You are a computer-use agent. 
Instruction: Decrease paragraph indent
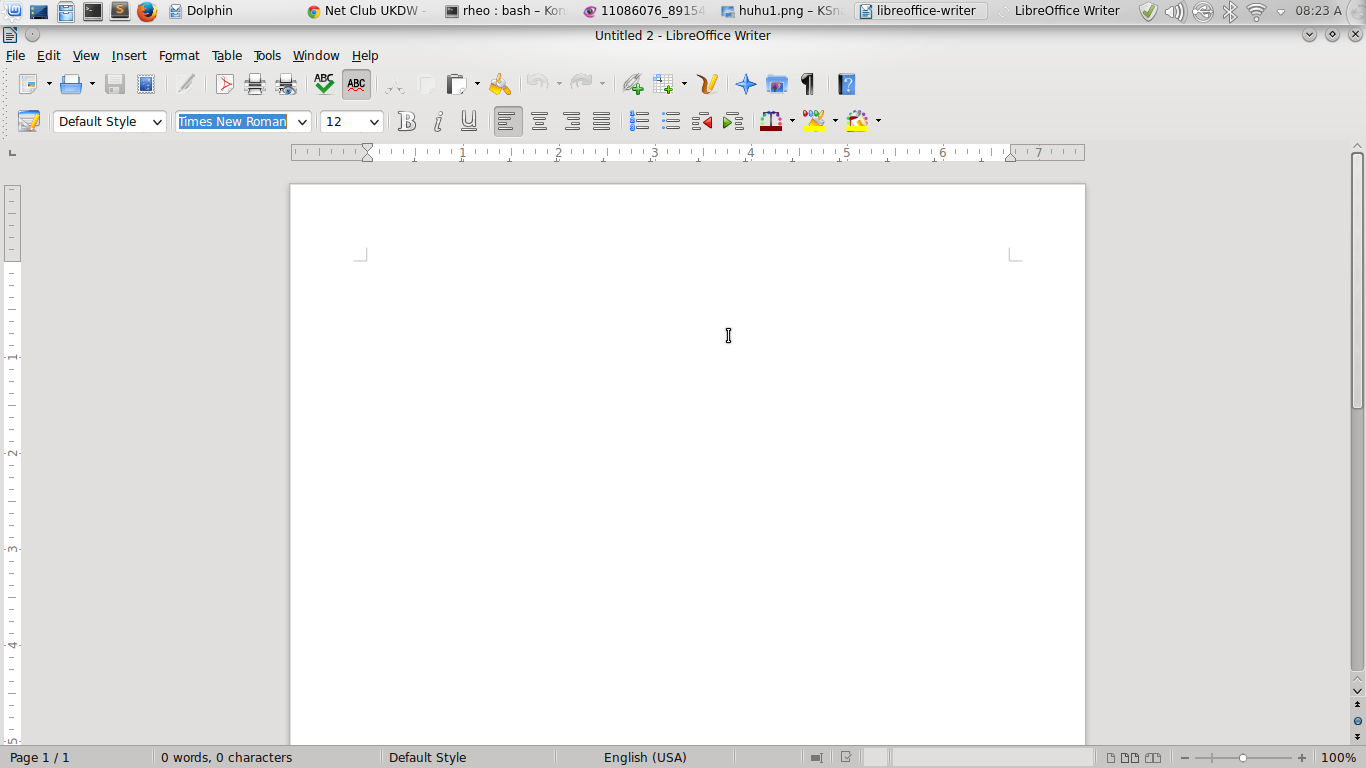702,121
